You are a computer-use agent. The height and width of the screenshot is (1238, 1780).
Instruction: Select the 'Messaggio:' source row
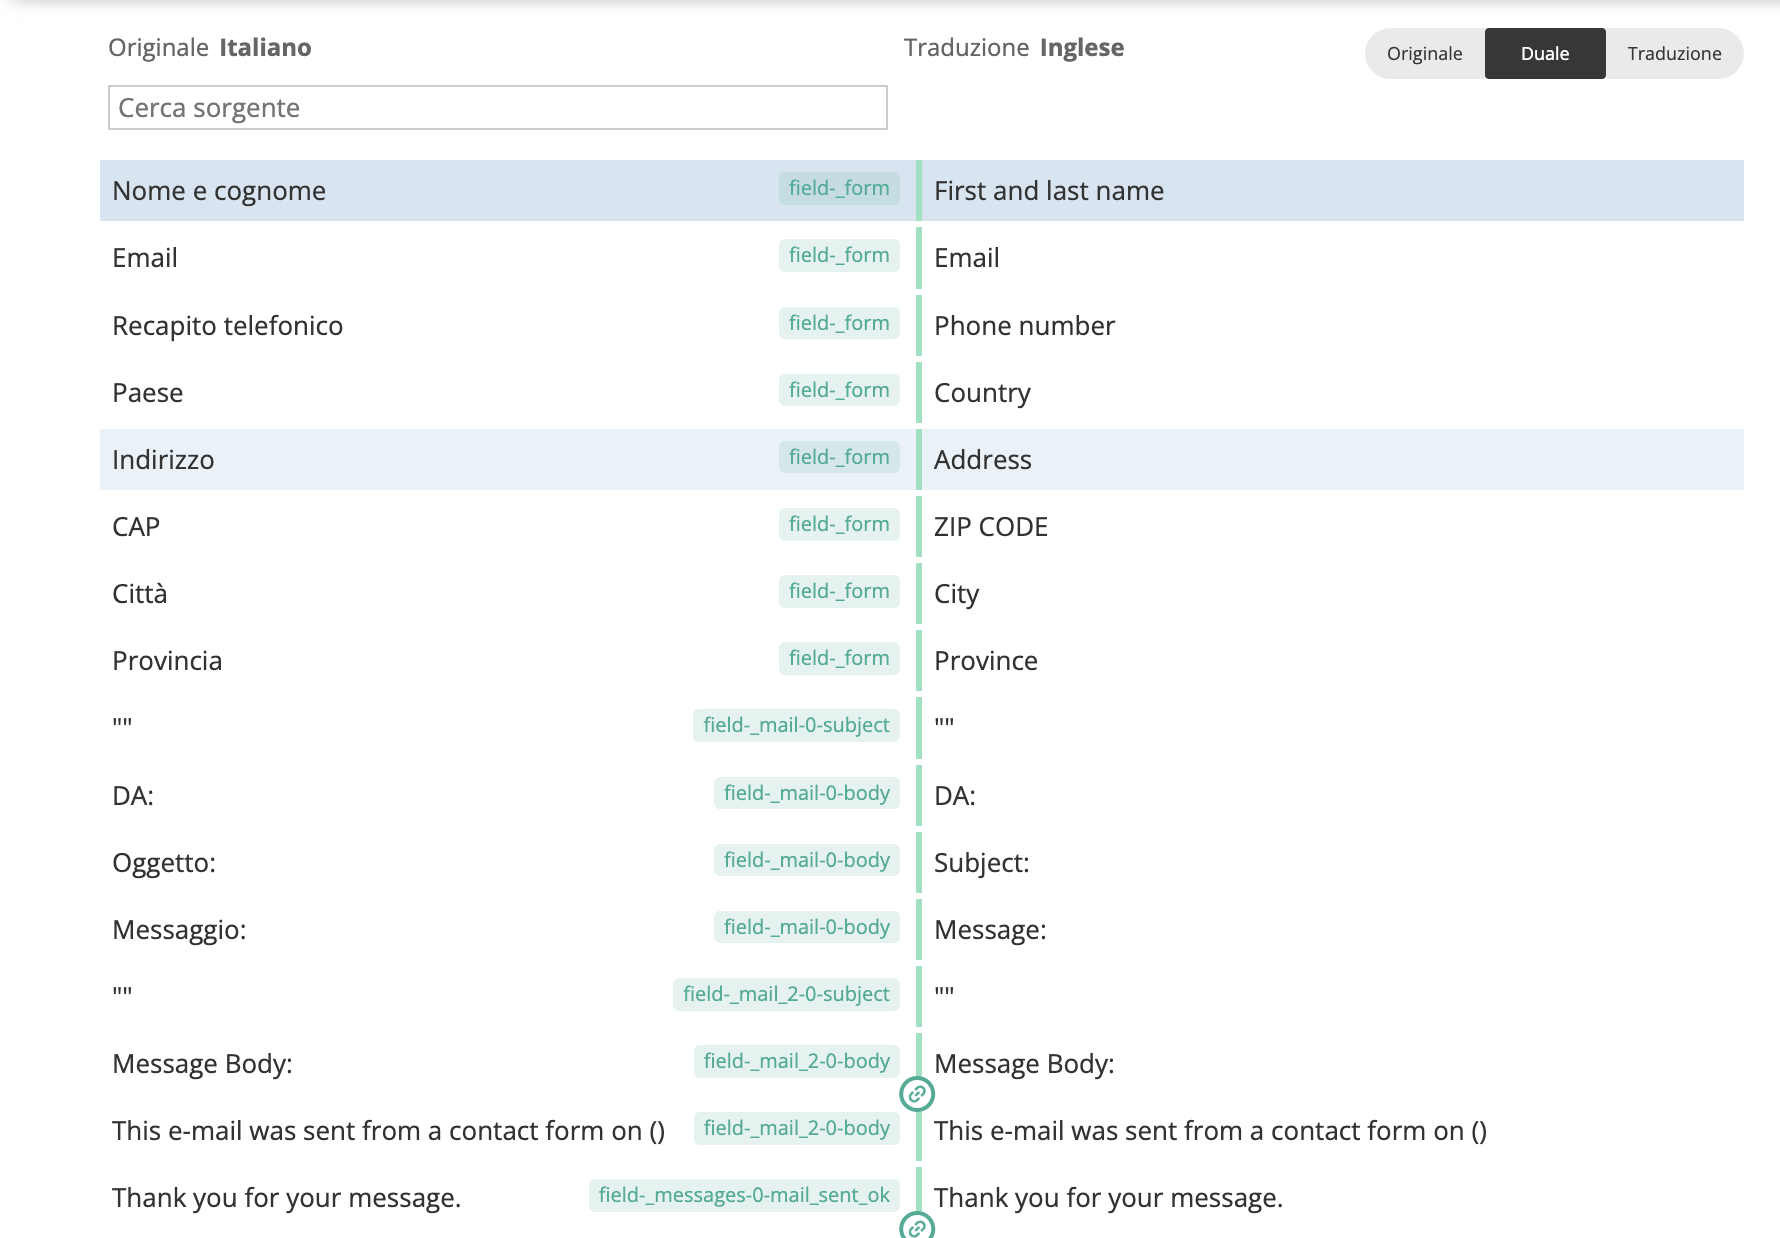[x=508, y=929]
